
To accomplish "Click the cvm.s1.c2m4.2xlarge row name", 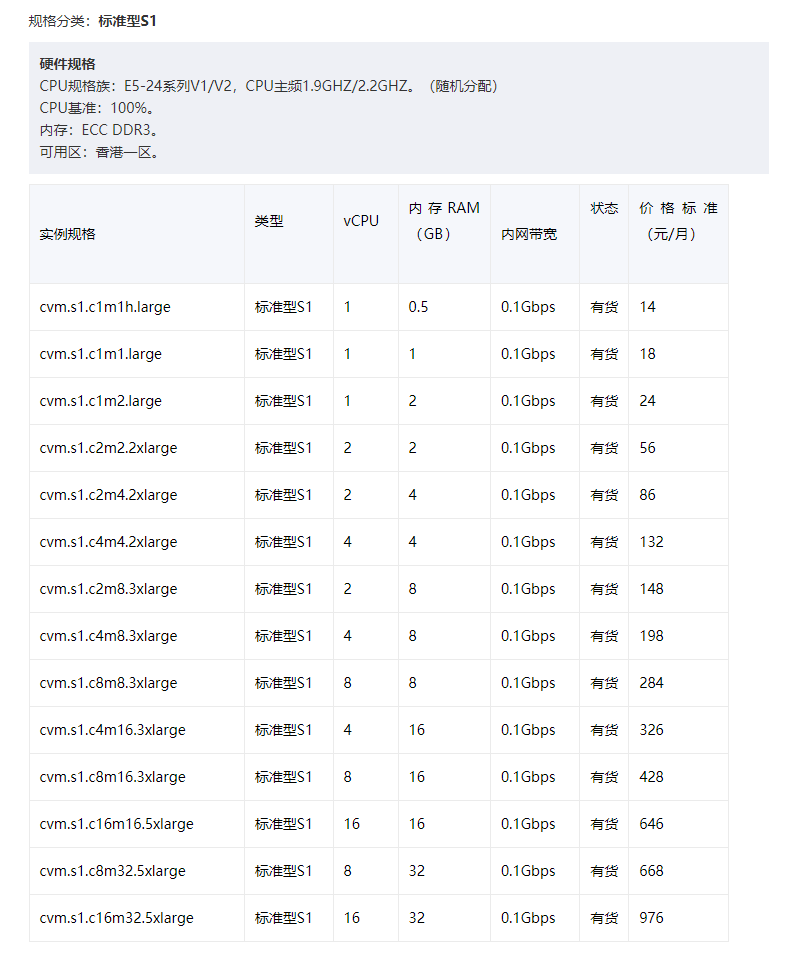I will (x=108, y=495).
